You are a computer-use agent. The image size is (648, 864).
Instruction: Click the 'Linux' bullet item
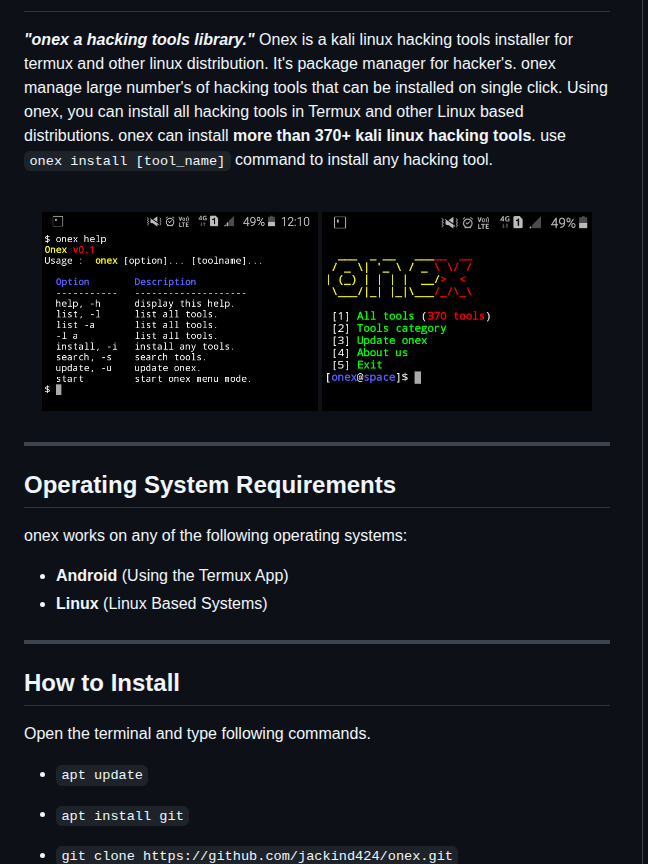[x=161, y=604]
